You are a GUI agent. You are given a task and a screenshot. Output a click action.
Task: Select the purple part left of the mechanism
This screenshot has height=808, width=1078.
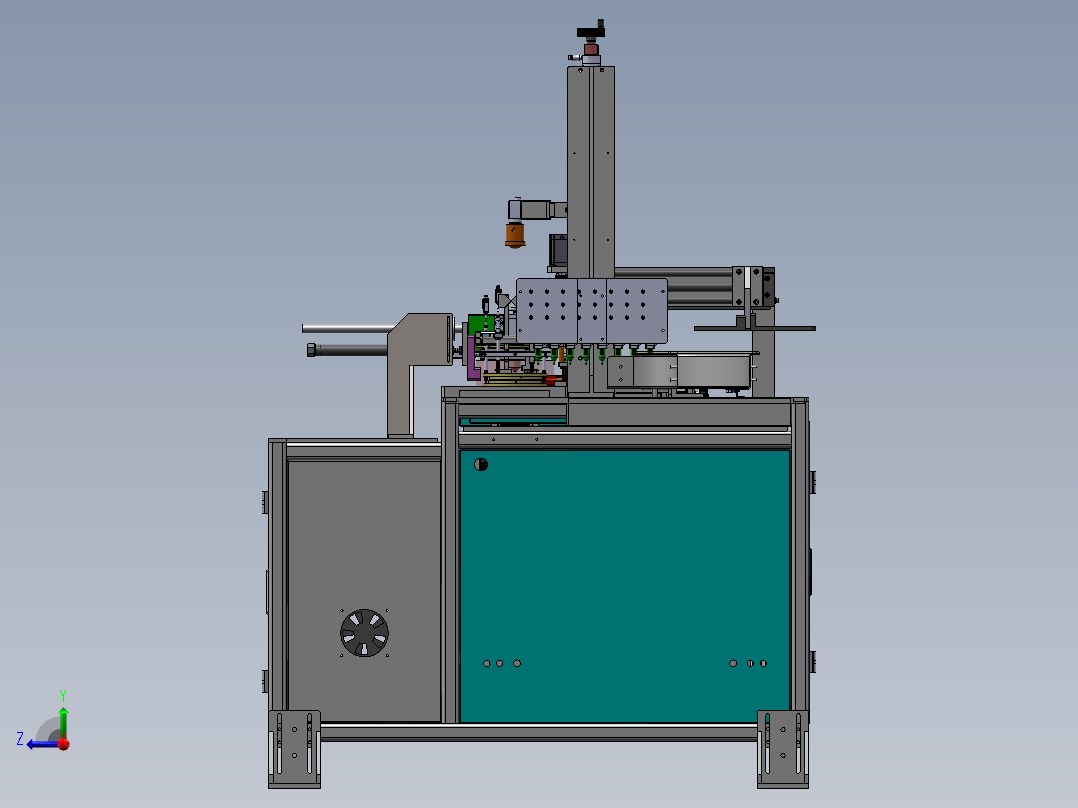[x=473, y=358]
